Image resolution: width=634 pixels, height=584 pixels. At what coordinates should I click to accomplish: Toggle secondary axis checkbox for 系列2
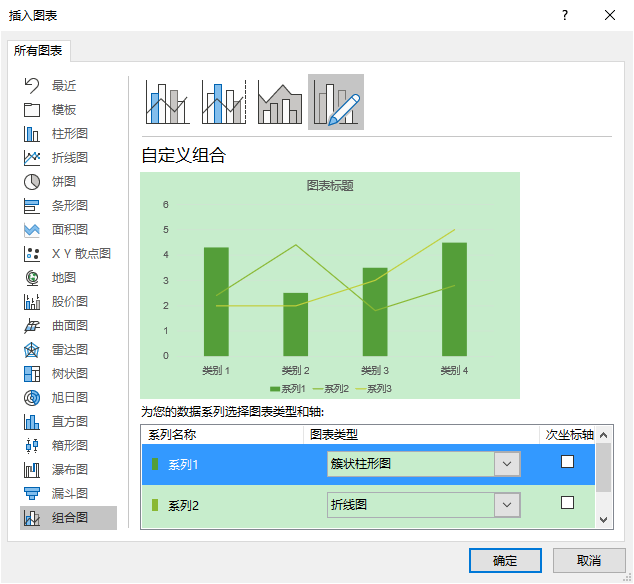(x=567, y=503)
